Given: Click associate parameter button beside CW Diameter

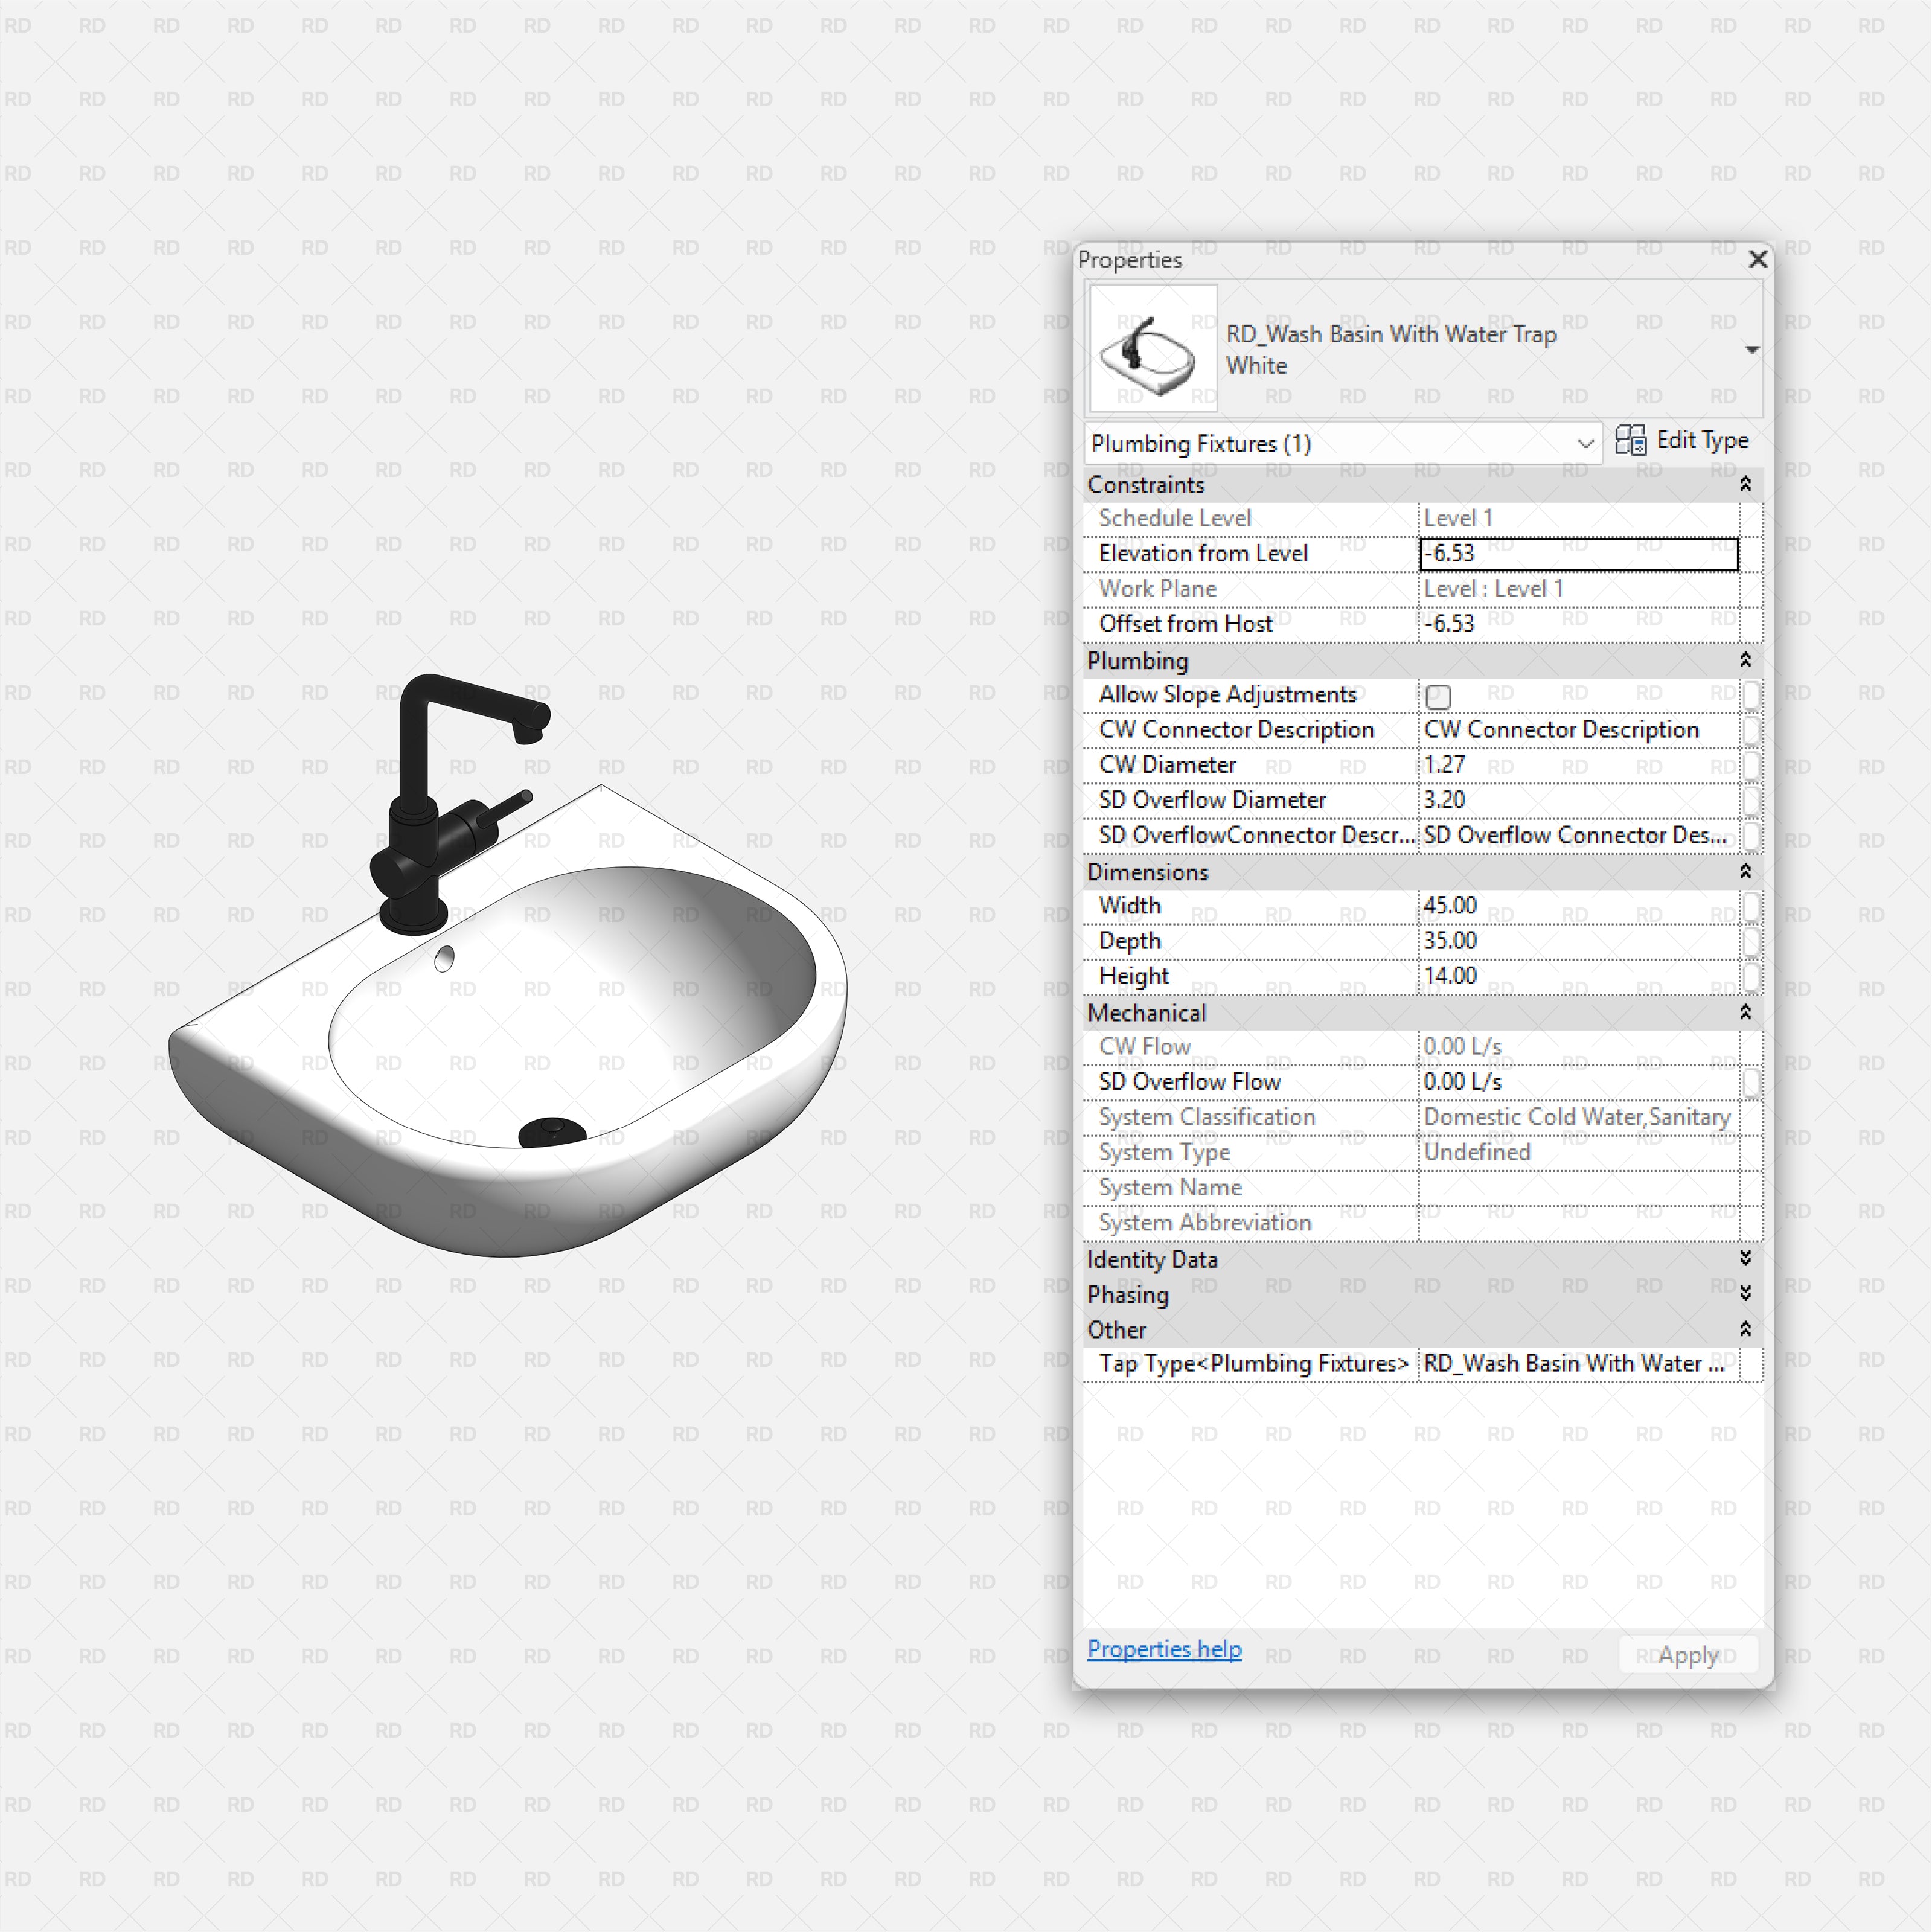Looking at the screenshot, I should click(x=1752, y=765).
